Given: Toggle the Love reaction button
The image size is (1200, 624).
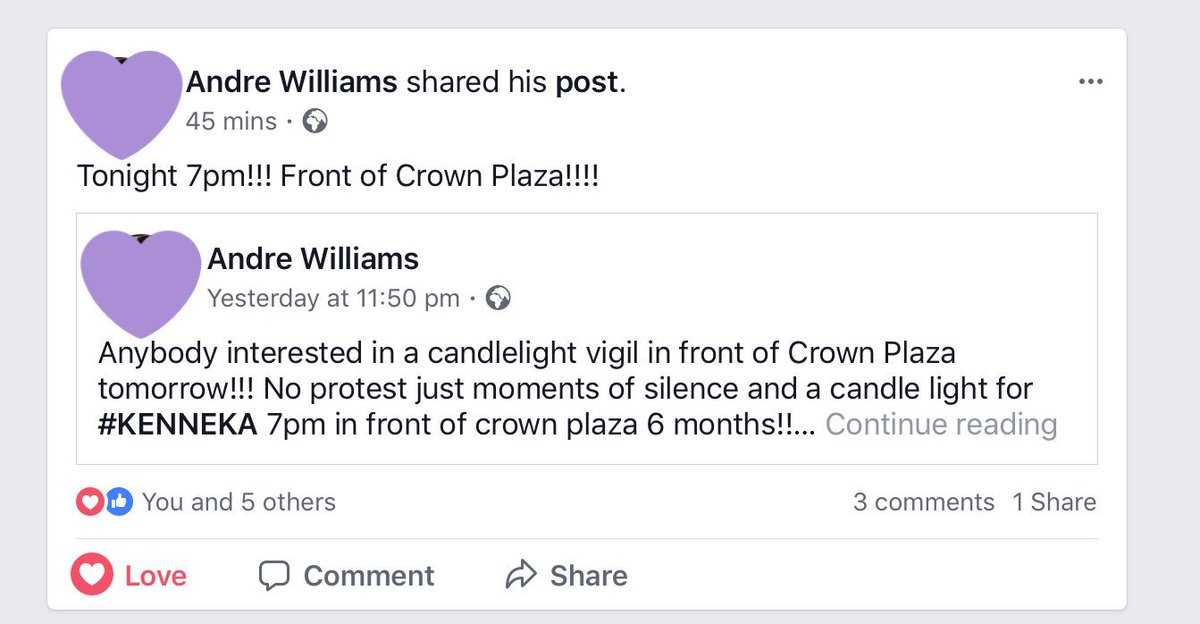Looking at the screenshot, I should click(129, 575).
